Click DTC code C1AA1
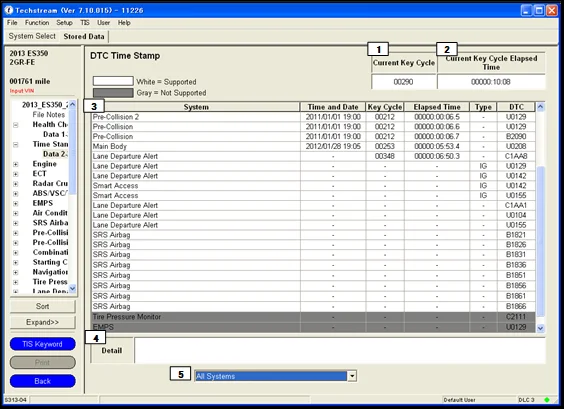This screenshot has height=409, width=564. pyautogui.click(x=516, y=205)
